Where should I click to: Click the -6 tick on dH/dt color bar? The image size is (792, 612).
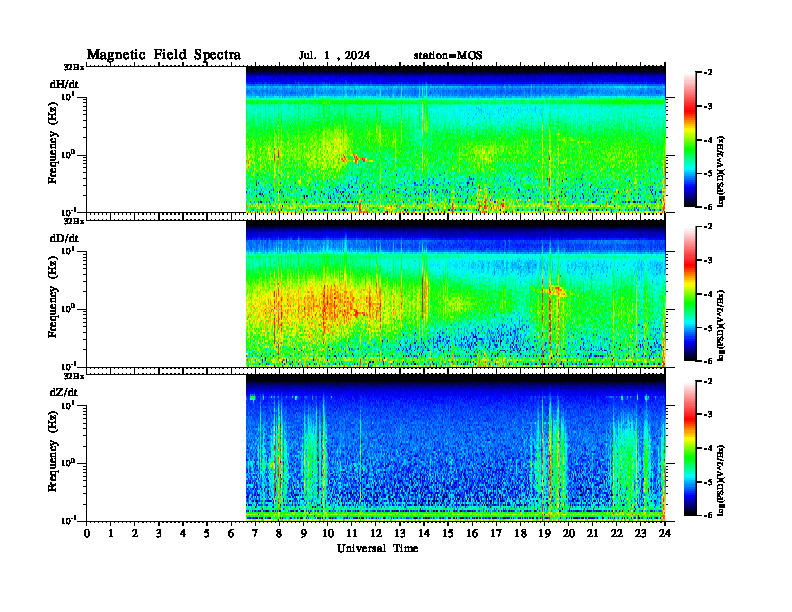pos(708,207)
